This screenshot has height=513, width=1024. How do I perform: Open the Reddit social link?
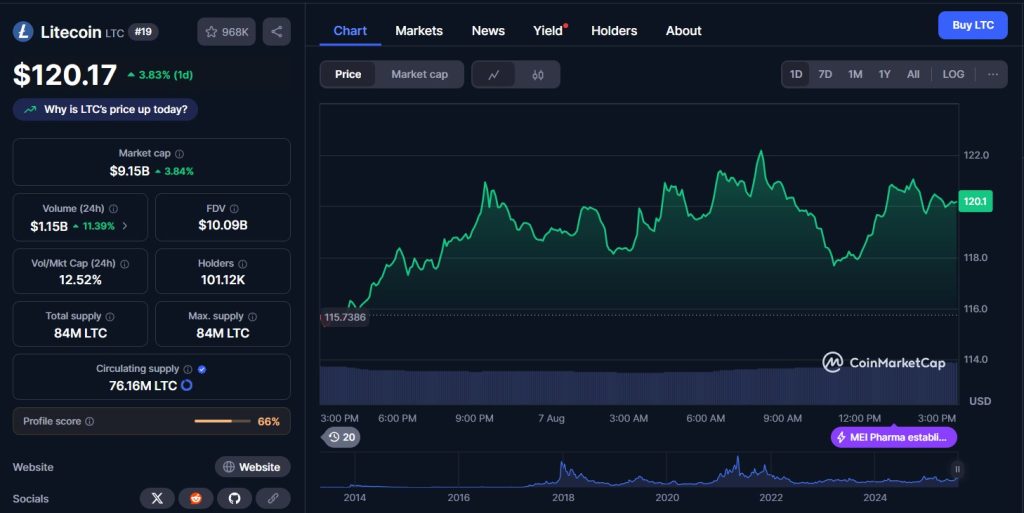pos(196,497)
